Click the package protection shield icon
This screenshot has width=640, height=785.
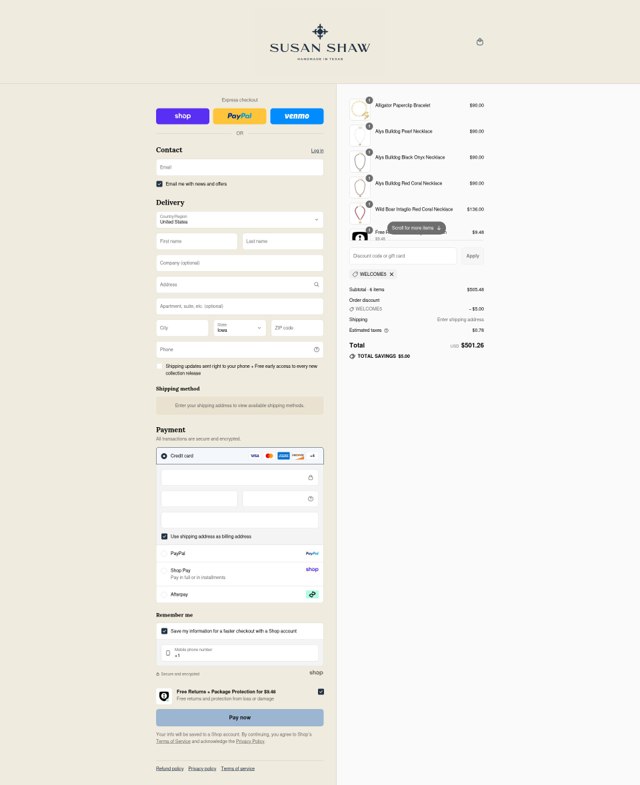click(x=164, y=696)
